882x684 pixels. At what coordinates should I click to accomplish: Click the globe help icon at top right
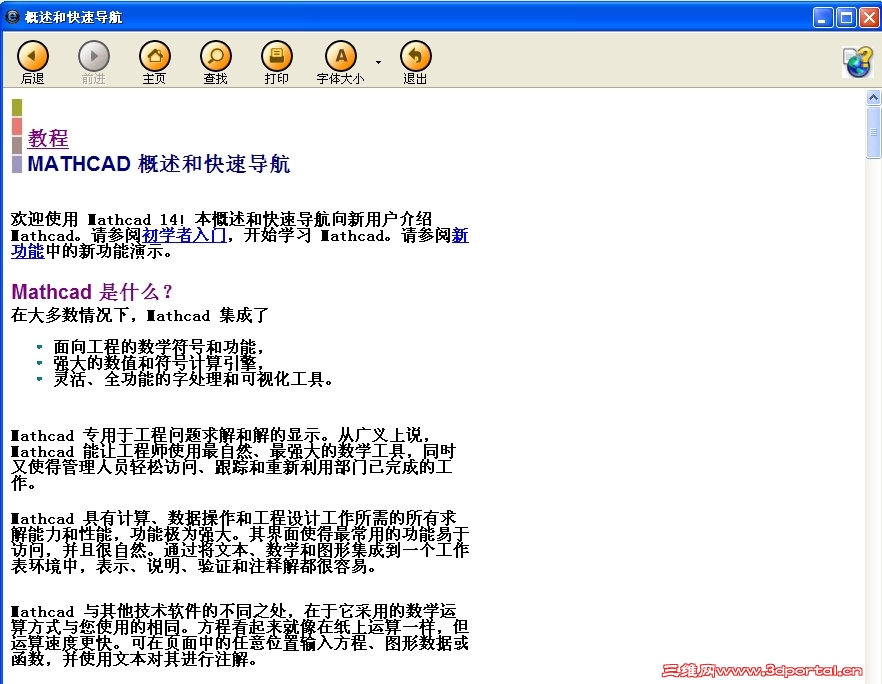[858, 62]
